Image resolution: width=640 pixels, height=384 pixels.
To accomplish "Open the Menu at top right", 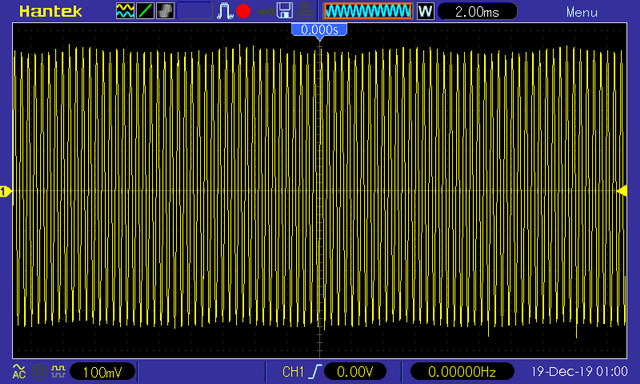I will [x=582, y=12].
